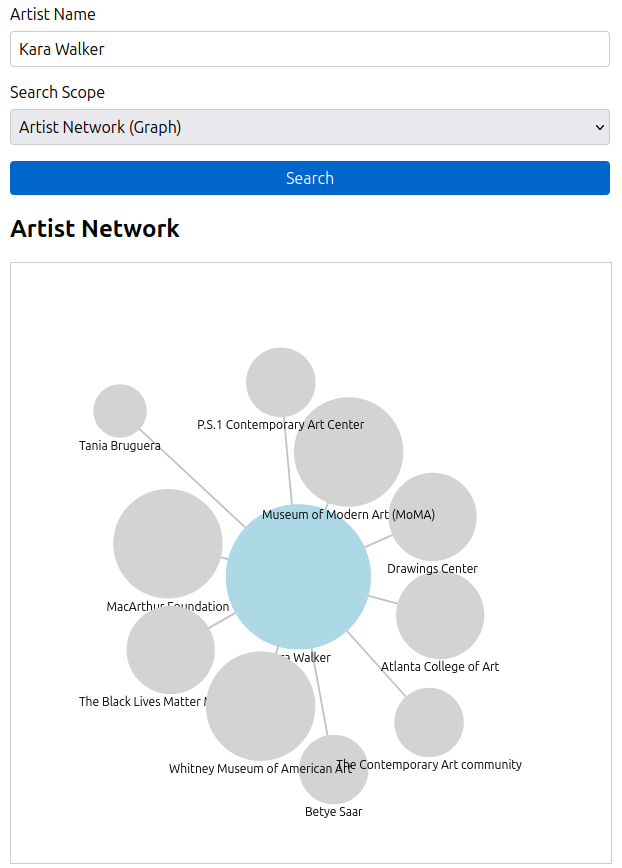Click the Betye Saar label text
Screen dimensions: 622x868
click(334, 812)
